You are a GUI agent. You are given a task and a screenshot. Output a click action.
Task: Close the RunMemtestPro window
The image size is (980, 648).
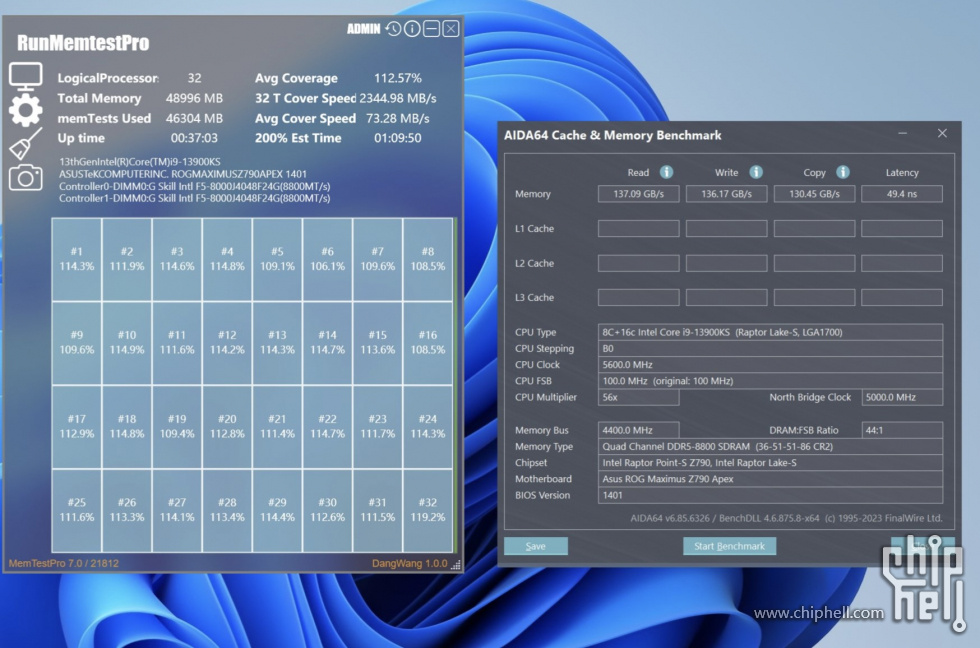click(451, 29)
